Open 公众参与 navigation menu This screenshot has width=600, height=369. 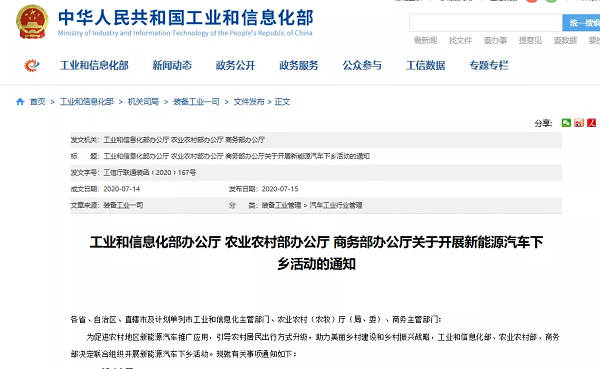(x=362, y=65)
